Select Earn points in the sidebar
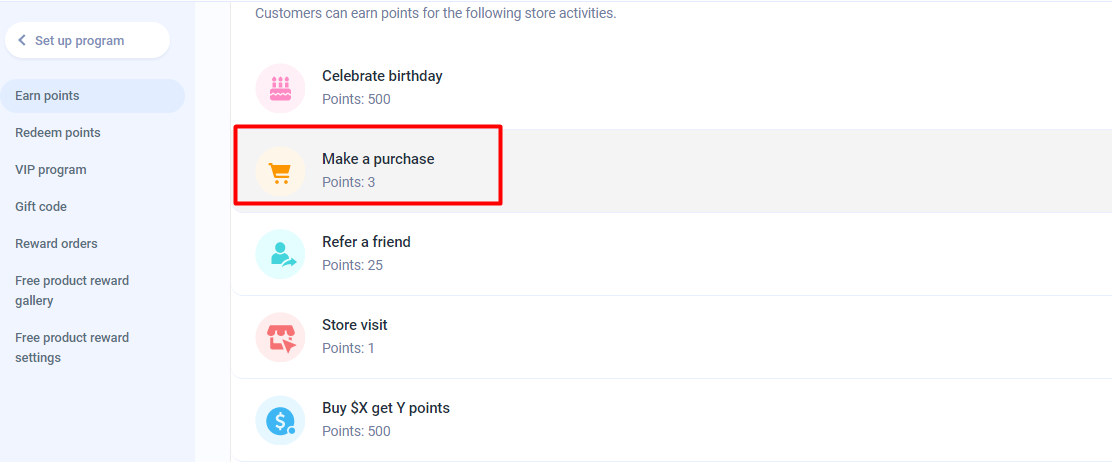This screenshot has height=462, width=1112. click(47, 96)
